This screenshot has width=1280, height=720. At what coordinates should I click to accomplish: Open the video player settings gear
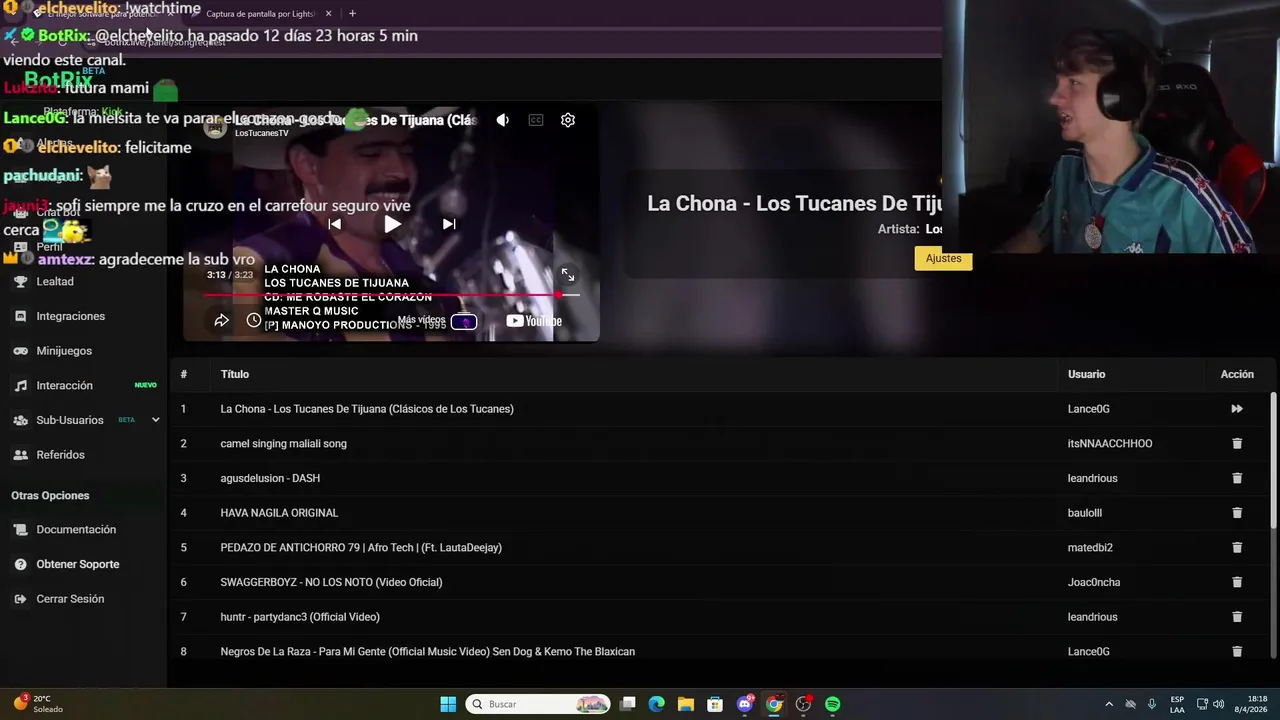click(568, 120)
